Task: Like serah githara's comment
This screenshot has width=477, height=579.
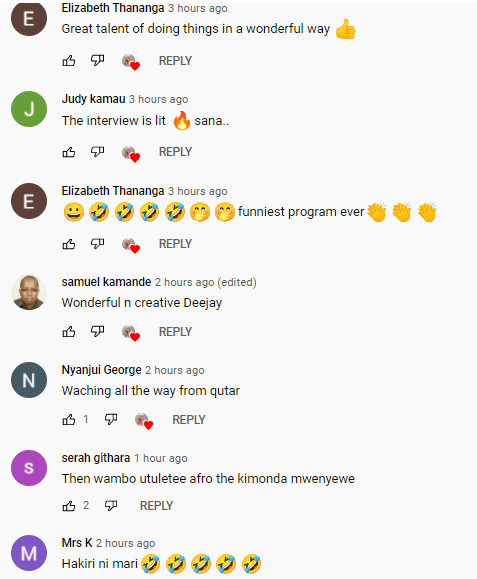Action: pos(69,506)
